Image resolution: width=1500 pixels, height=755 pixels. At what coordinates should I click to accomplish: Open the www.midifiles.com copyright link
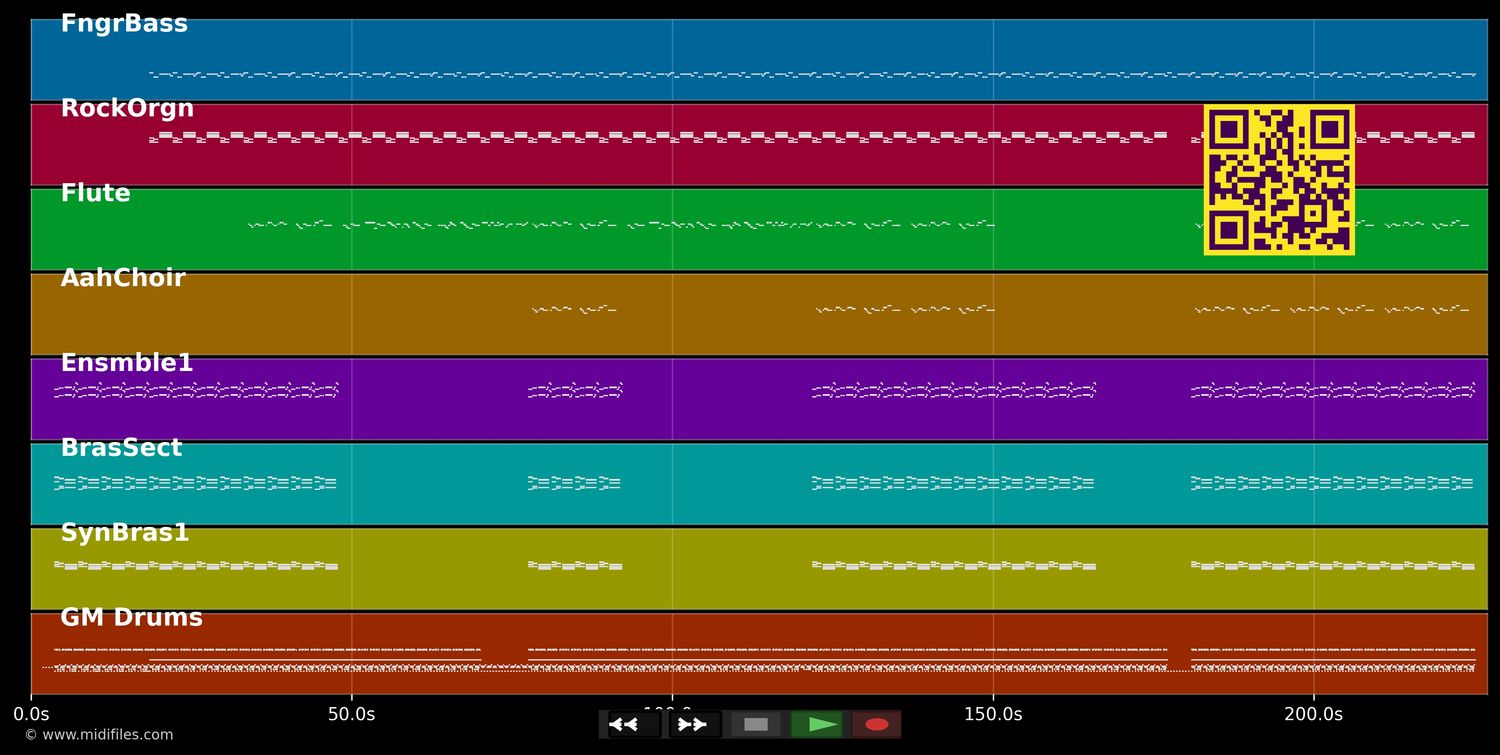98,735
